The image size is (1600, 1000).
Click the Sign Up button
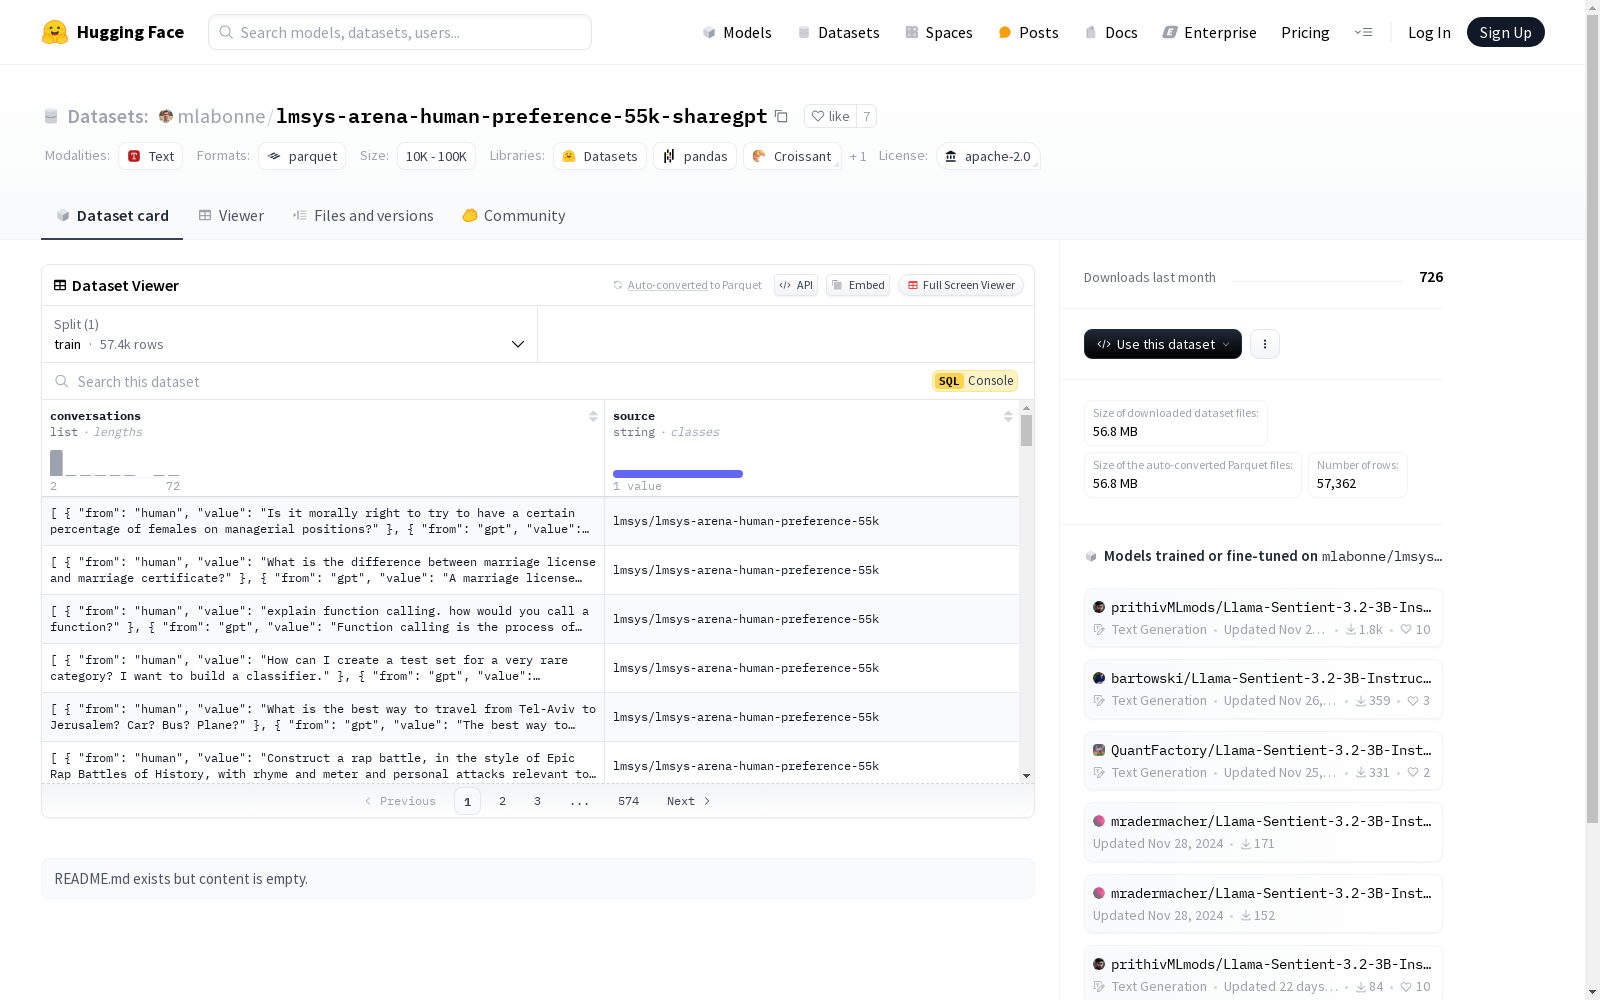pyautogui.click(x=1505, y=32)
